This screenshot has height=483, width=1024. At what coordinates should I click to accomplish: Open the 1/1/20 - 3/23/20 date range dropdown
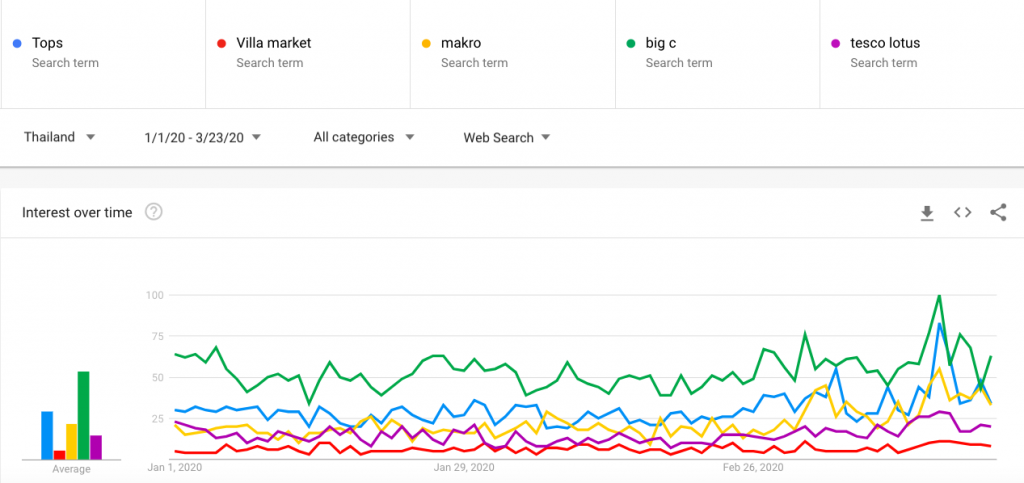point(202,137)
